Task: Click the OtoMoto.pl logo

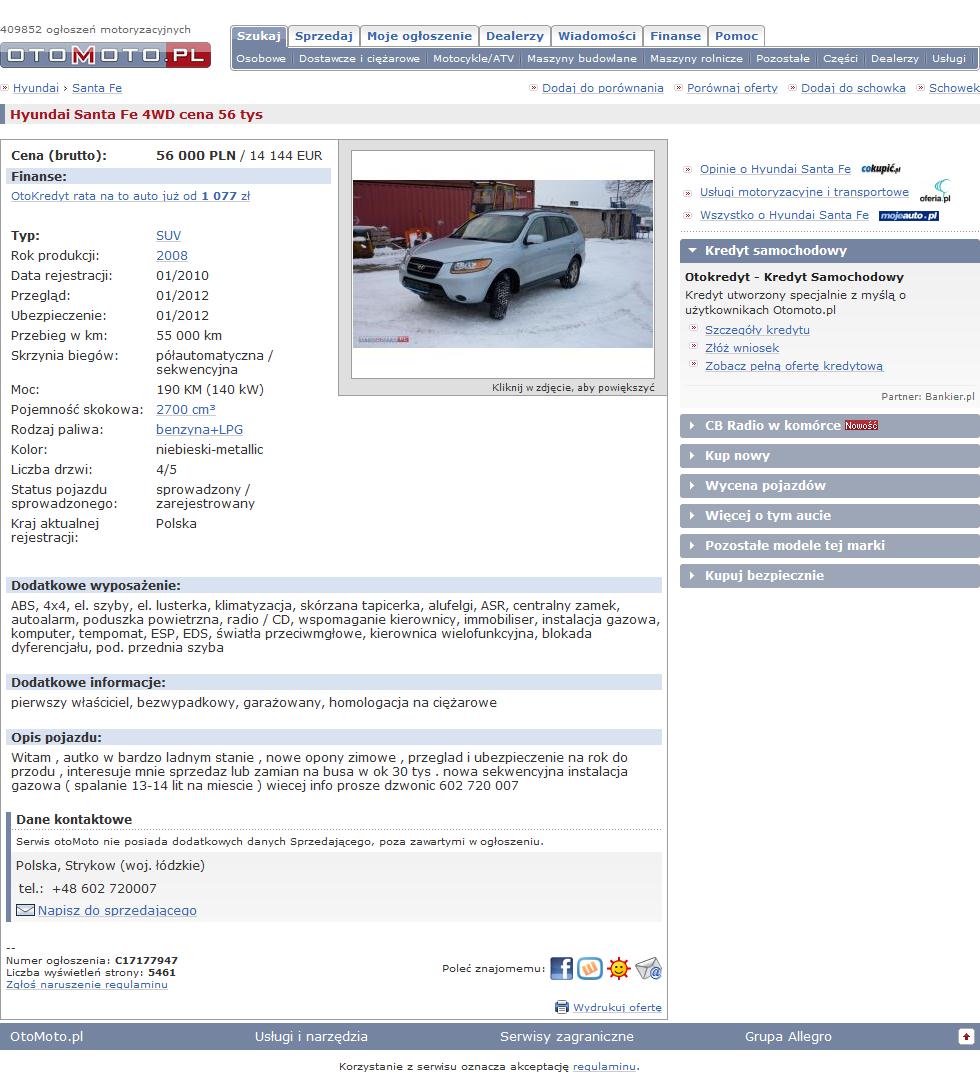Action: (x=105, y=55)
